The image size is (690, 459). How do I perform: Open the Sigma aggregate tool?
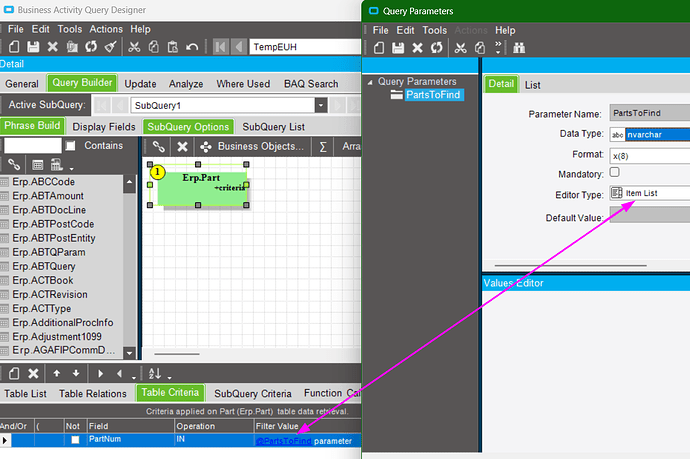[x=323, y=147]
